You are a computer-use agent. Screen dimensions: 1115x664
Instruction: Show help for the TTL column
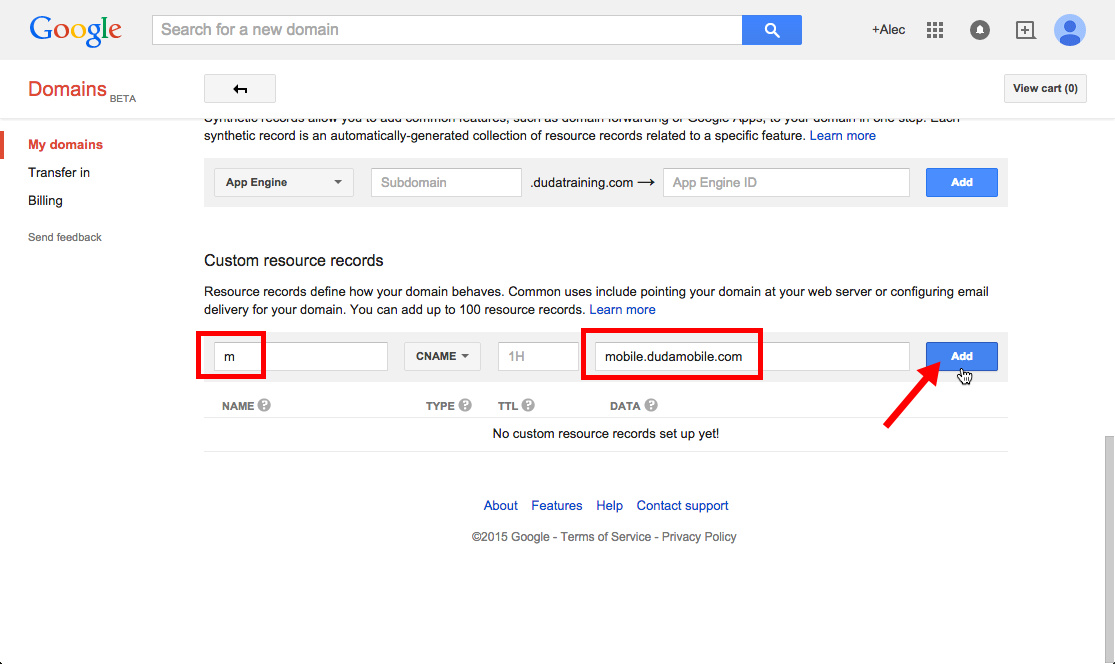(x=528, y=405)
